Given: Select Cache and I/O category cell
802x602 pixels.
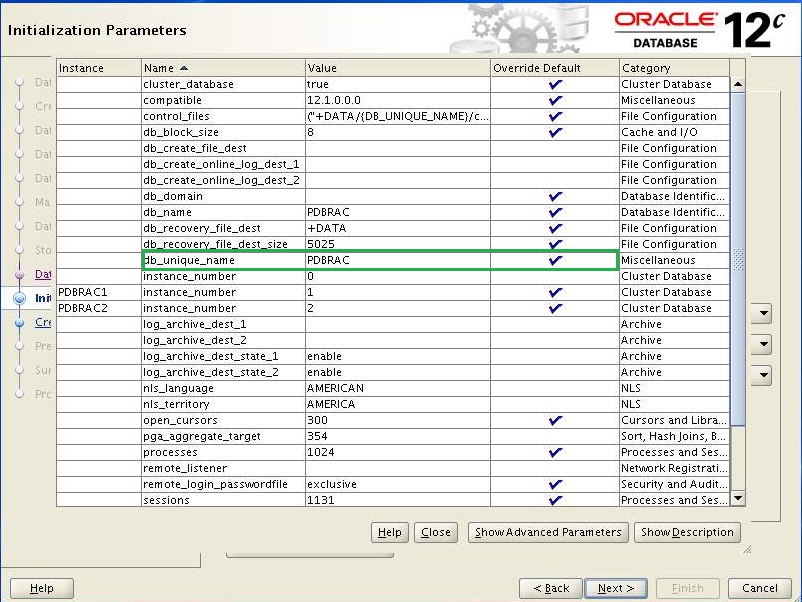Looking at the screenshot, I should coord(674,132).
